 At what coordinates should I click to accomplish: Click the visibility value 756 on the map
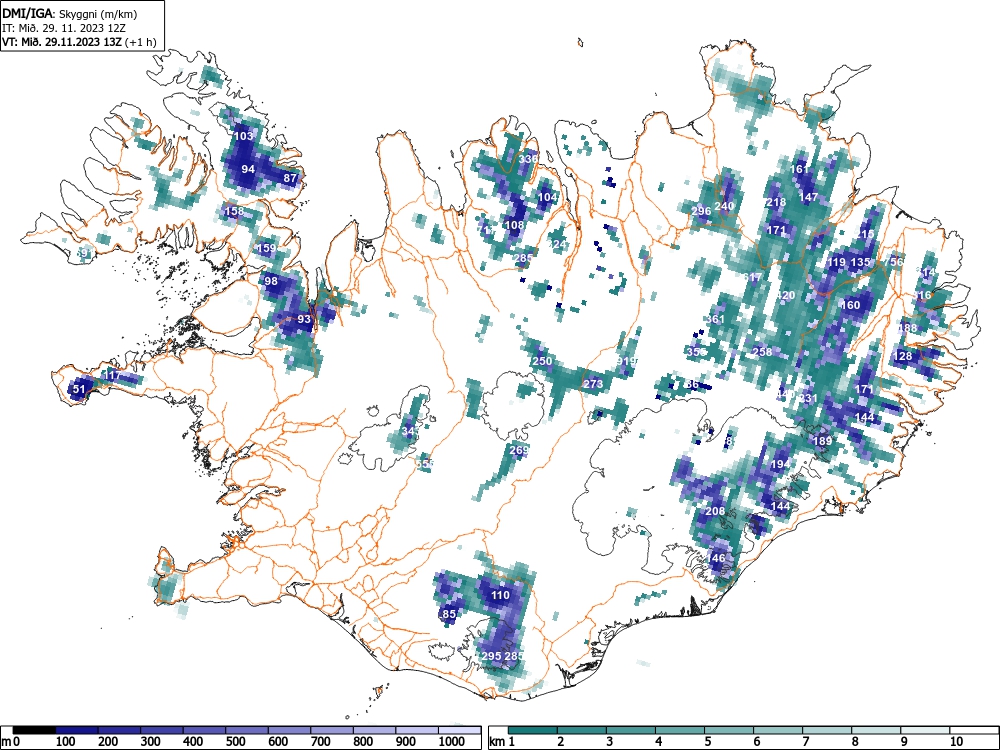tap(893, 262)
